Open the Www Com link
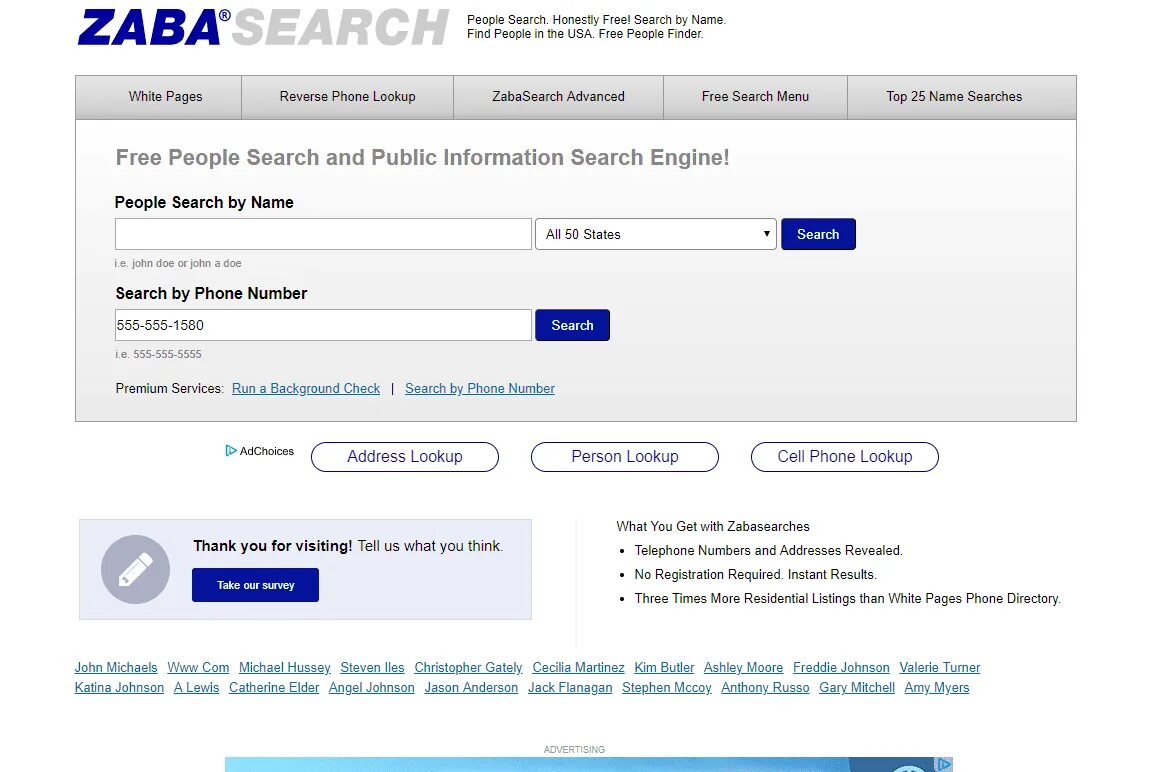 click(x=198, y=667)
